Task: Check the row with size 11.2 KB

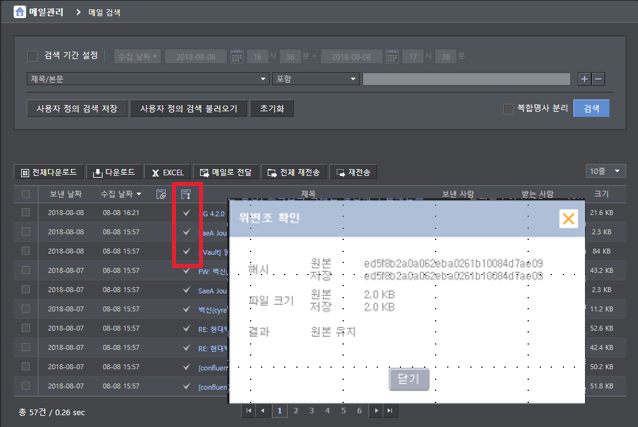Action: 26,309
